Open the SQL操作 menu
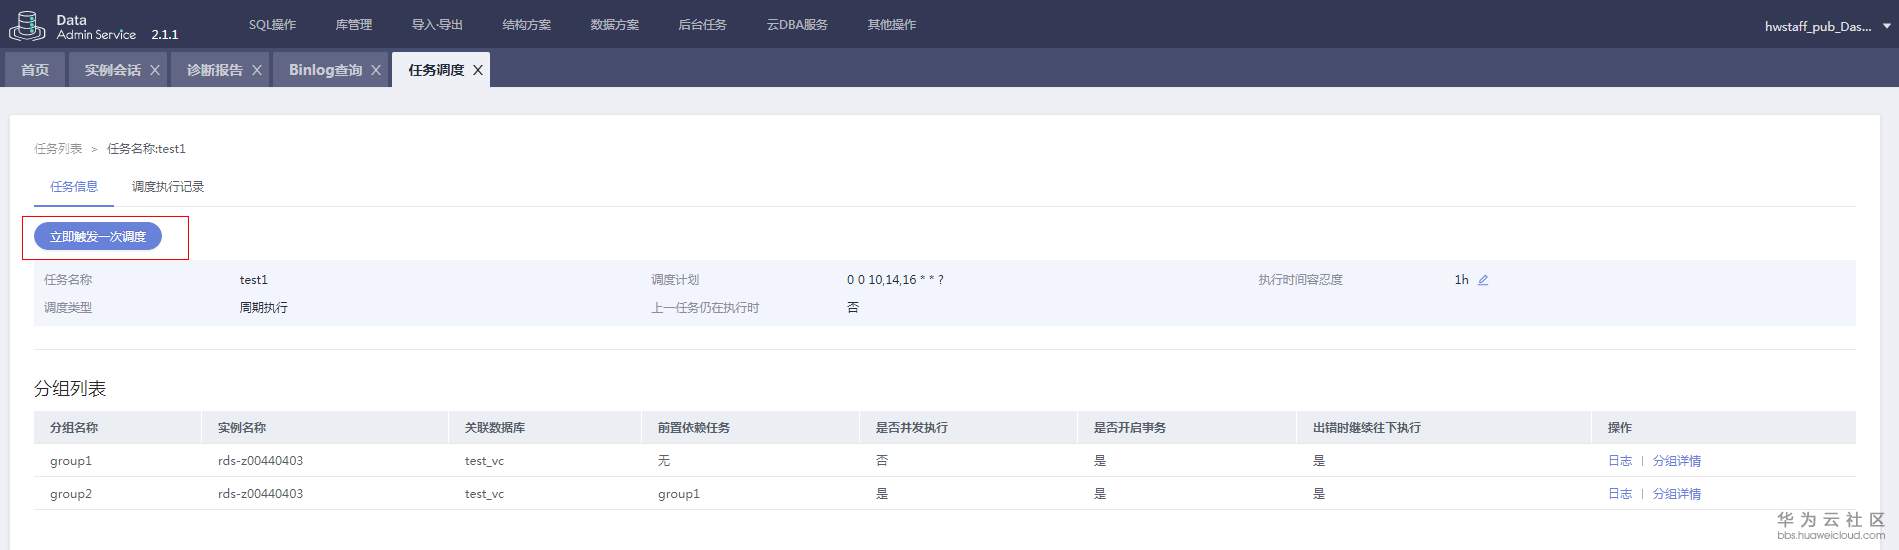 coord(272,25)
